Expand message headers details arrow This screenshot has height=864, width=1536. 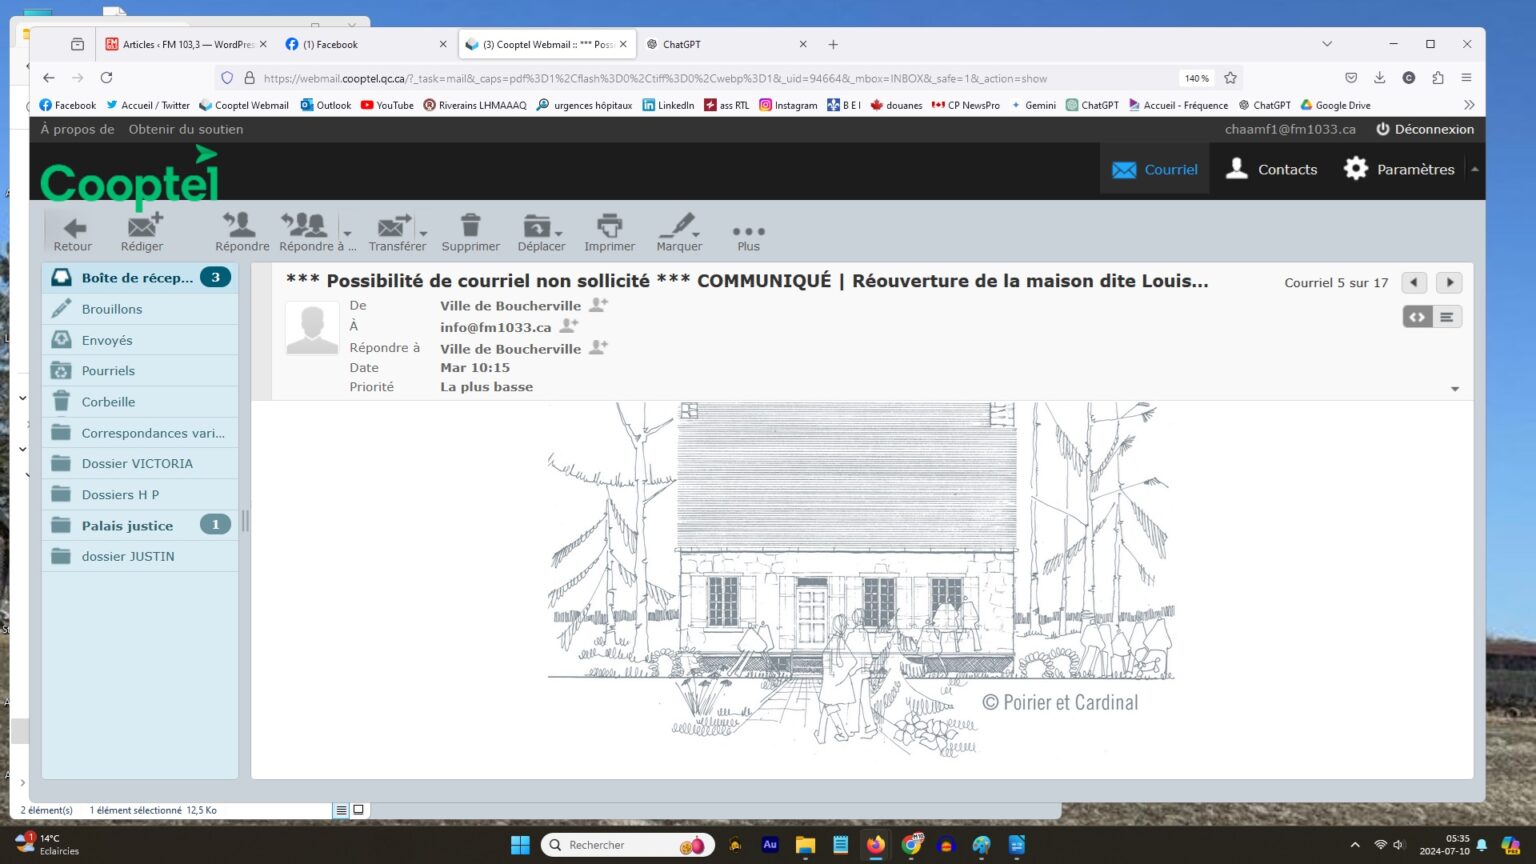point(1455,389)
